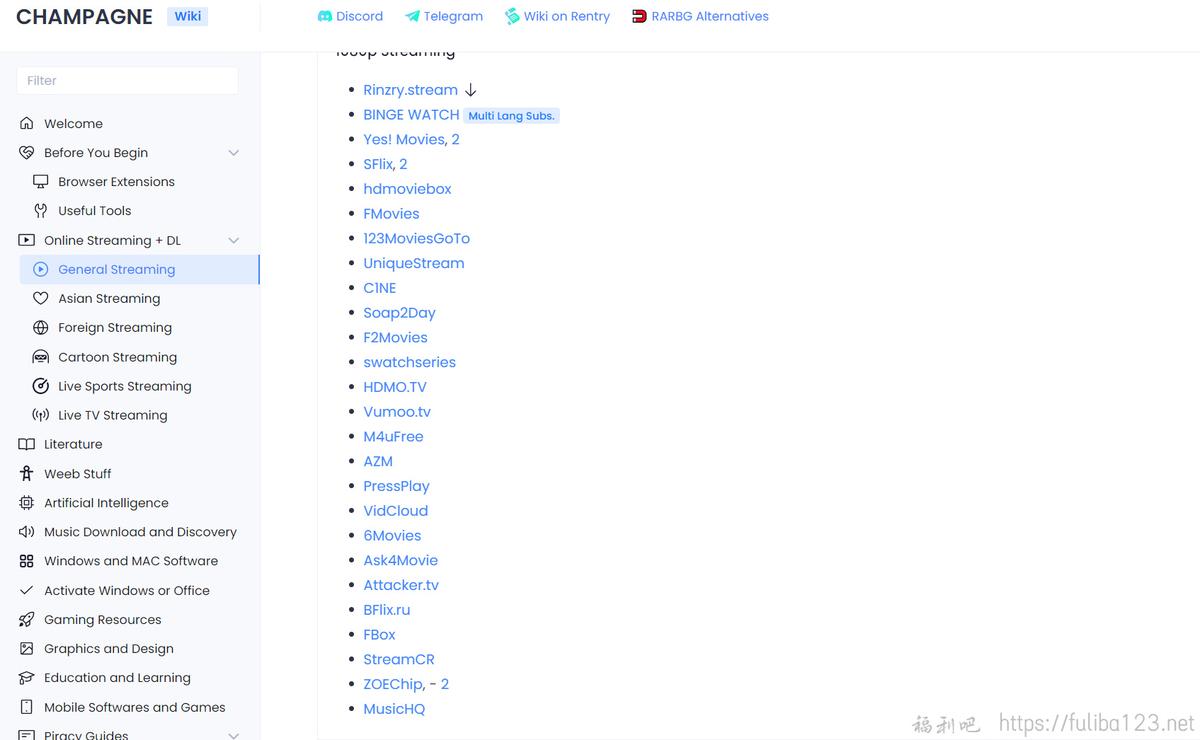Click the Welcome home icon in sidebar
Viewport: 1200px width, 740px height.
pos(27,124)
